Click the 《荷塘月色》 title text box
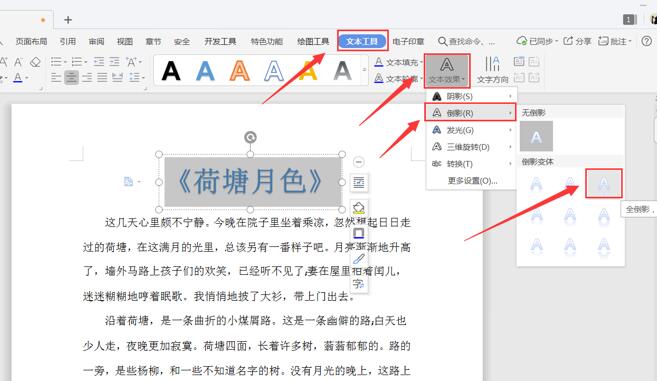 click(250, 182)
